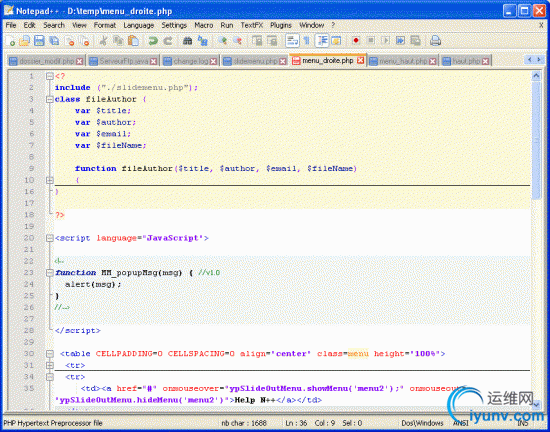Toggle word wrap in the toolbar
This screenshot has width=550, height=432.
pyautogui.click(x=292, y=41)
